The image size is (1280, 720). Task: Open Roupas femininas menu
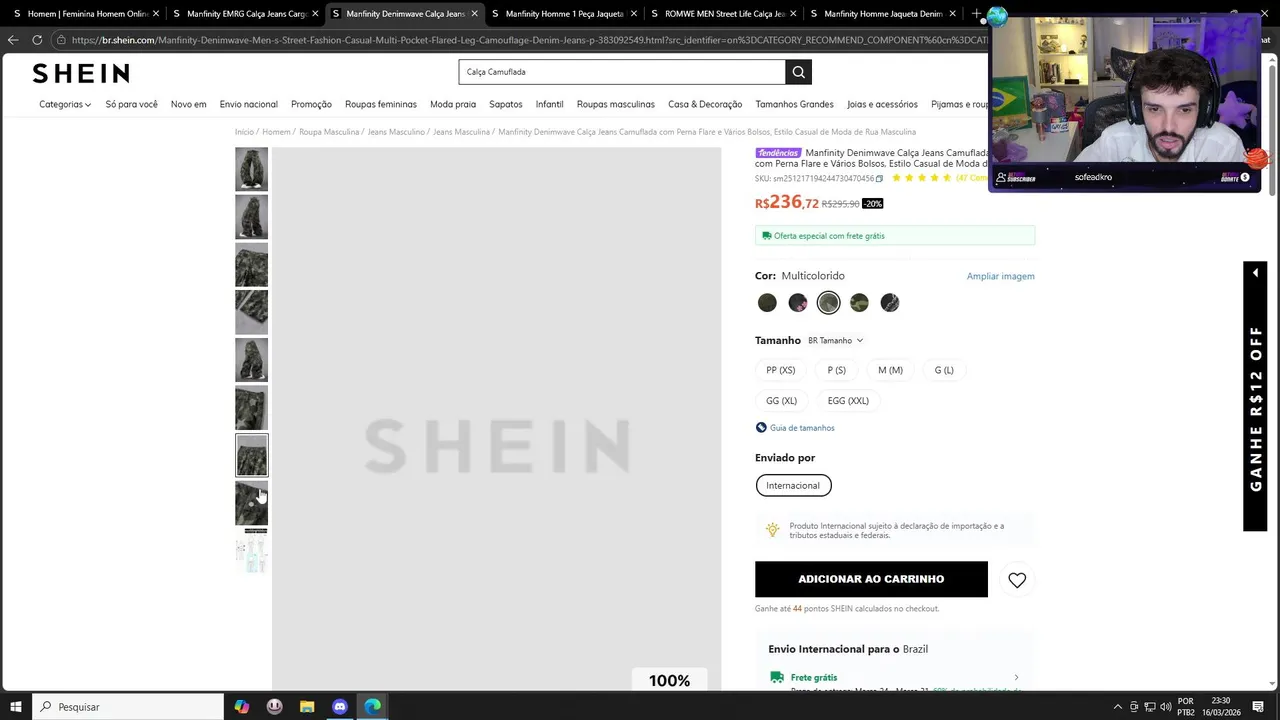pyautogui.click(x=381, y=104)
